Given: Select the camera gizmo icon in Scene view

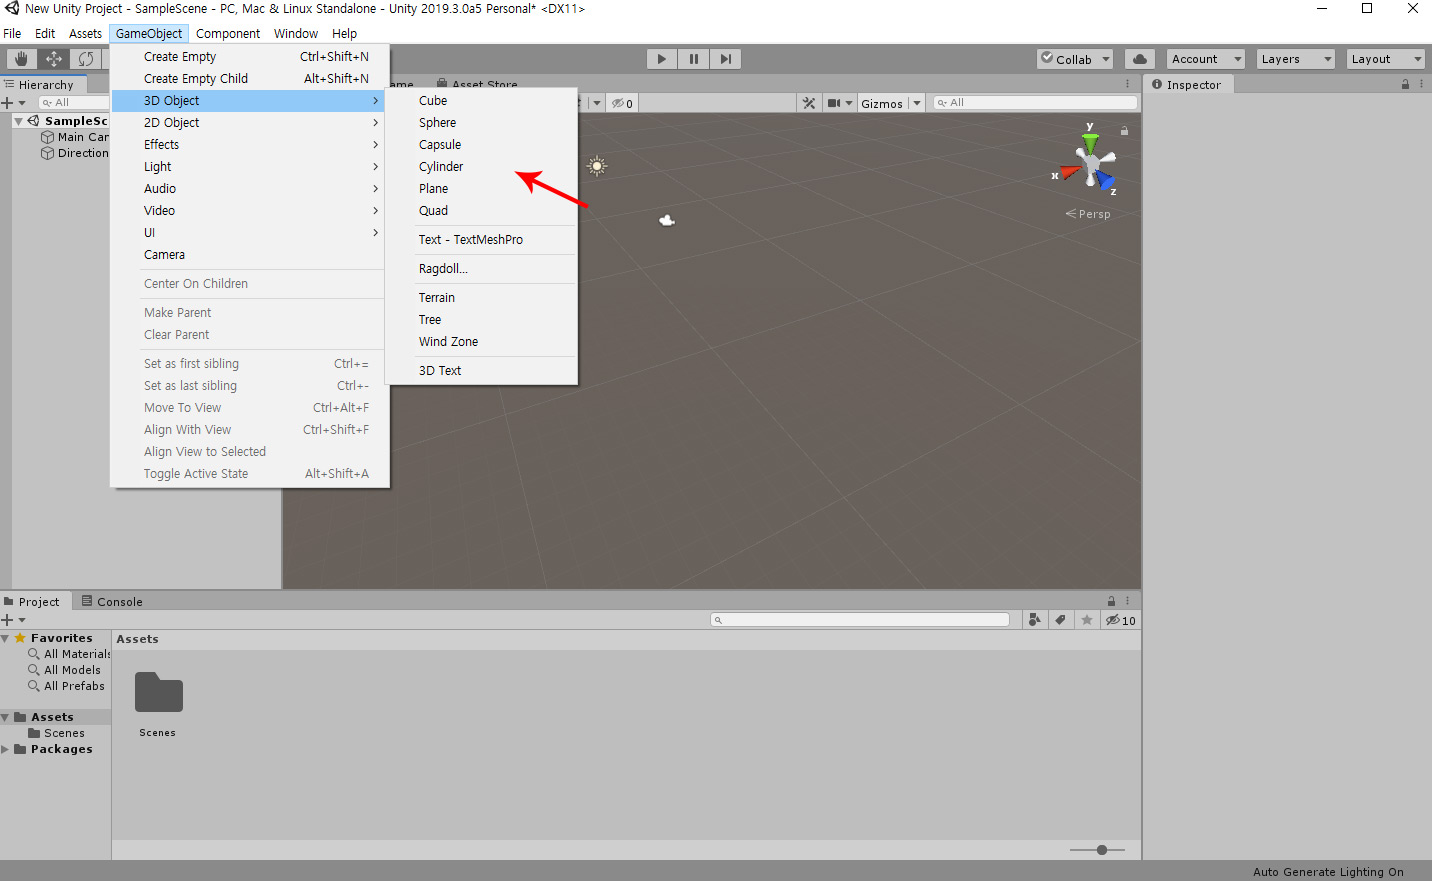Looking at the screenshot, I should coord(667,220).
